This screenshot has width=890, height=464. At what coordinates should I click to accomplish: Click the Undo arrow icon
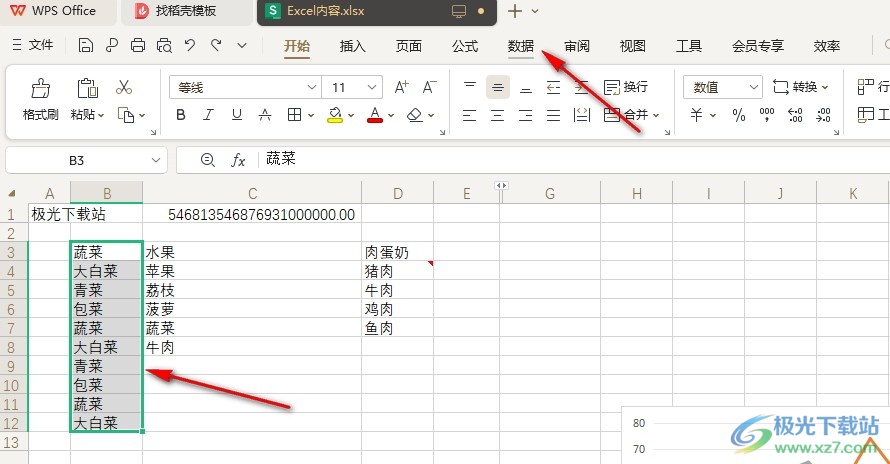point(190,45)
